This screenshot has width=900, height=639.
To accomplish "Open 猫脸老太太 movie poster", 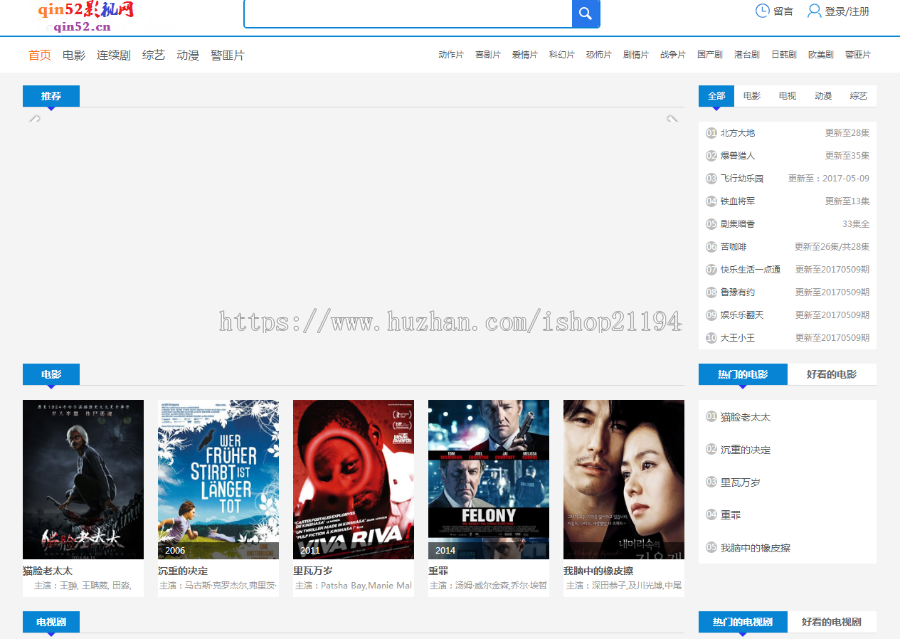I will pos(83,479).
